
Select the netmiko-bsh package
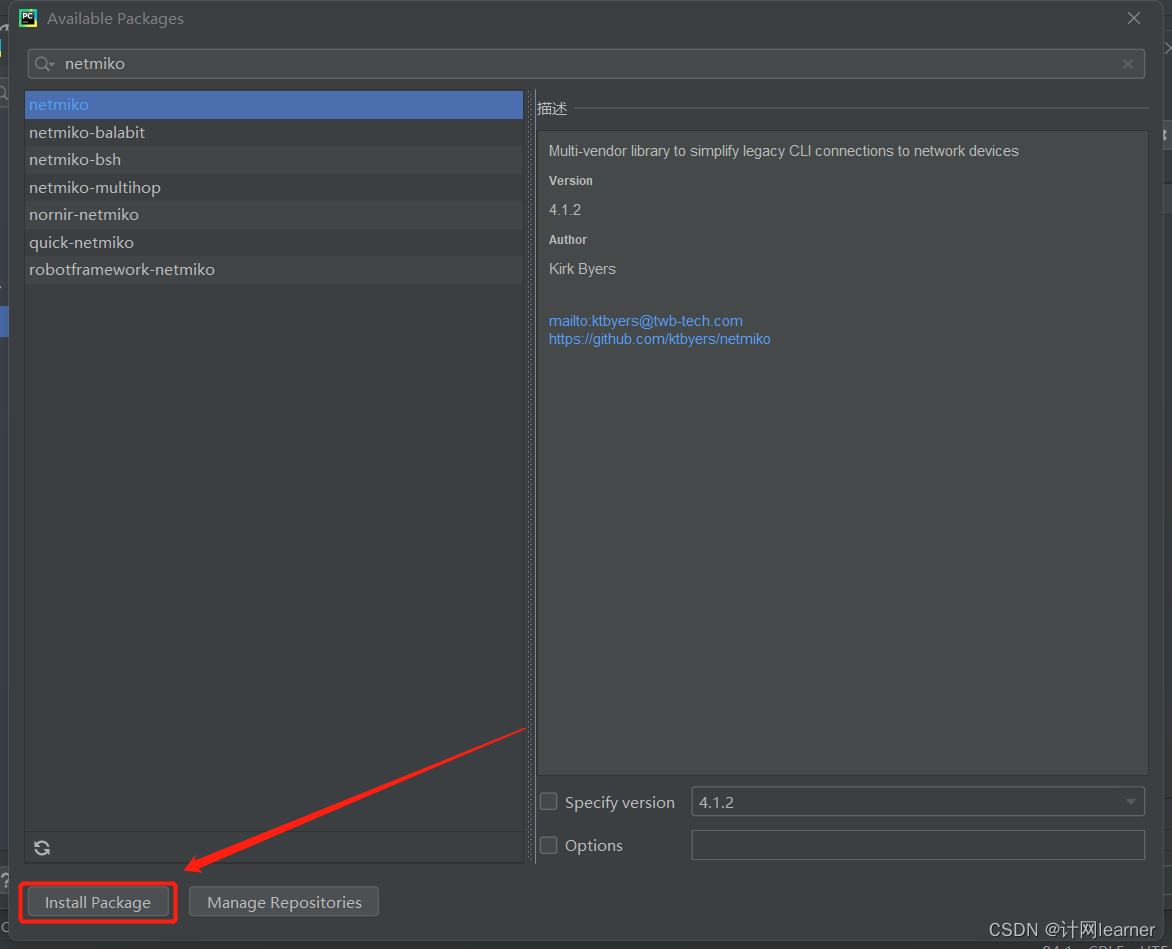click(274, 160)
